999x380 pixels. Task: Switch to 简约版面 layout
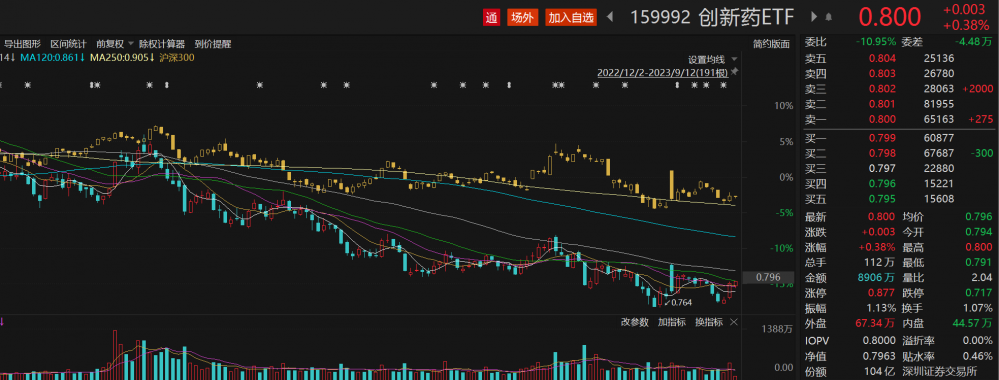point(772,44)
